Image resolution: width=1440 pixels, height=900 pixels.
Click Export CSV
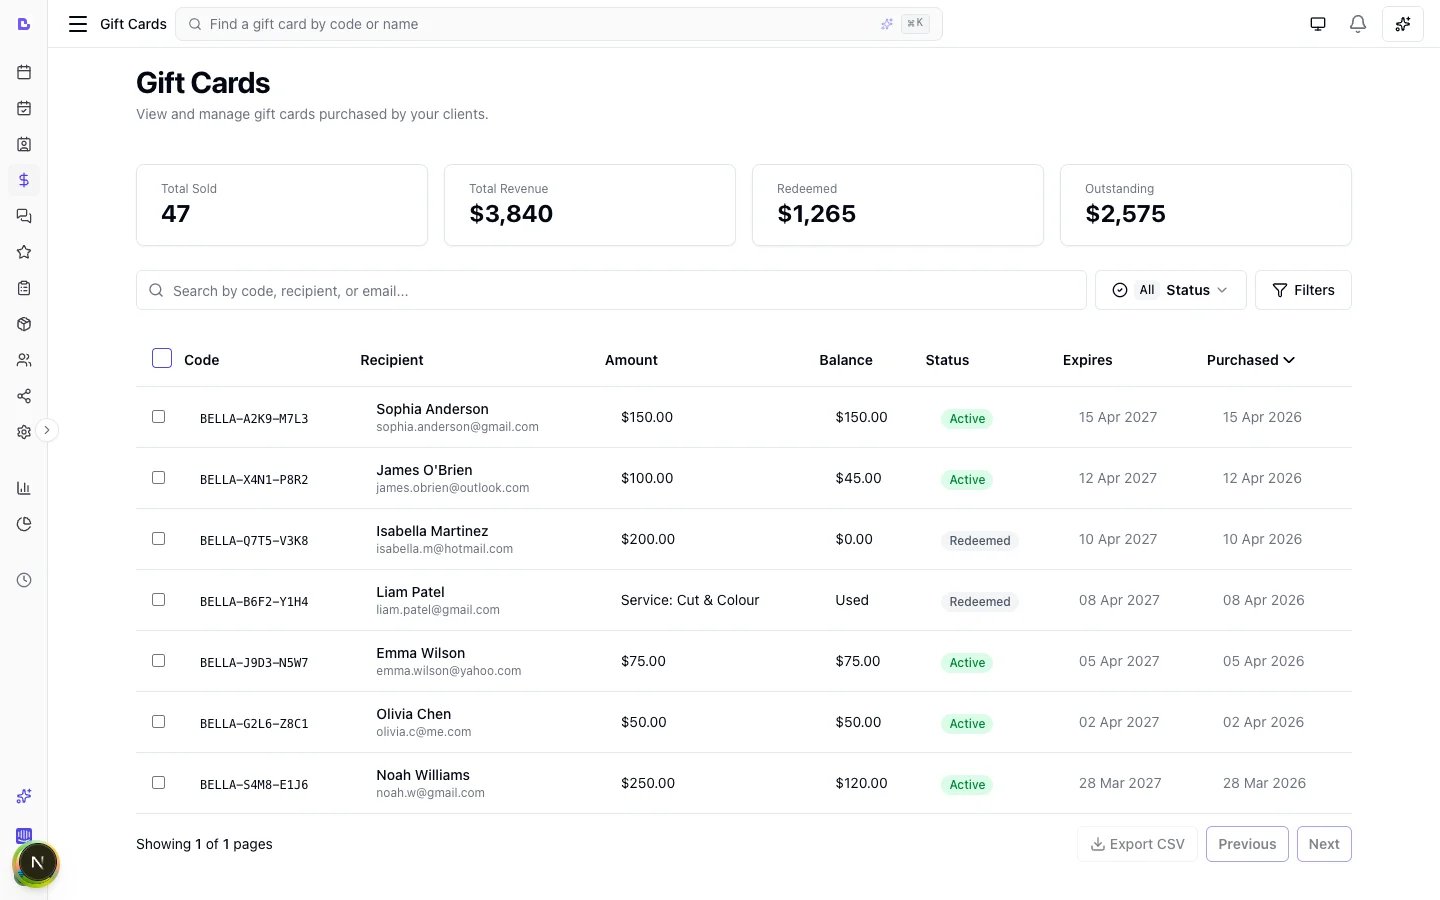pyautogui.click(x=1137, y=844)
